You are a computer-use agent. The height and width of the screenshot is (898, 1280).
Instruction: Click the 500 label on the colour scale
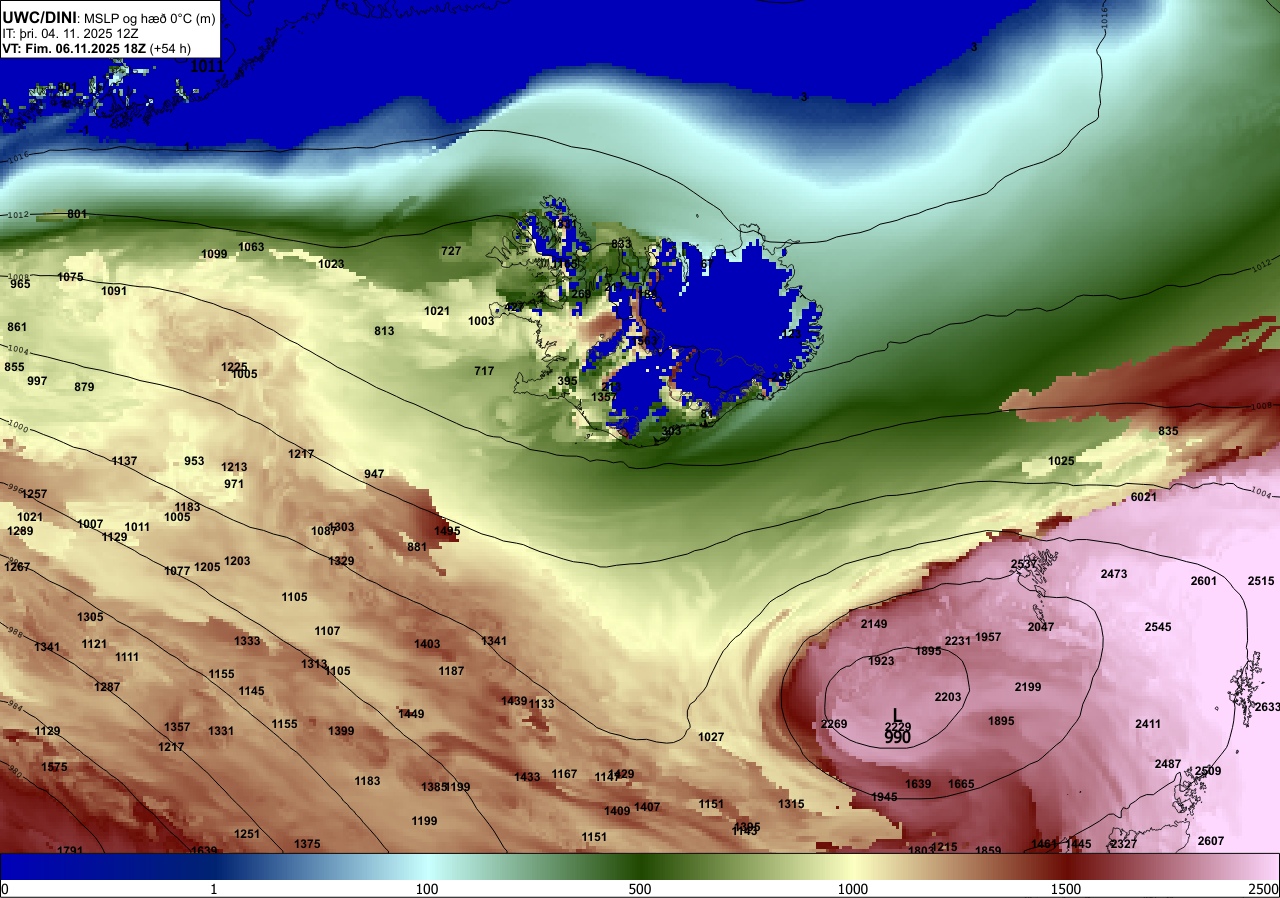click(640, 889)
